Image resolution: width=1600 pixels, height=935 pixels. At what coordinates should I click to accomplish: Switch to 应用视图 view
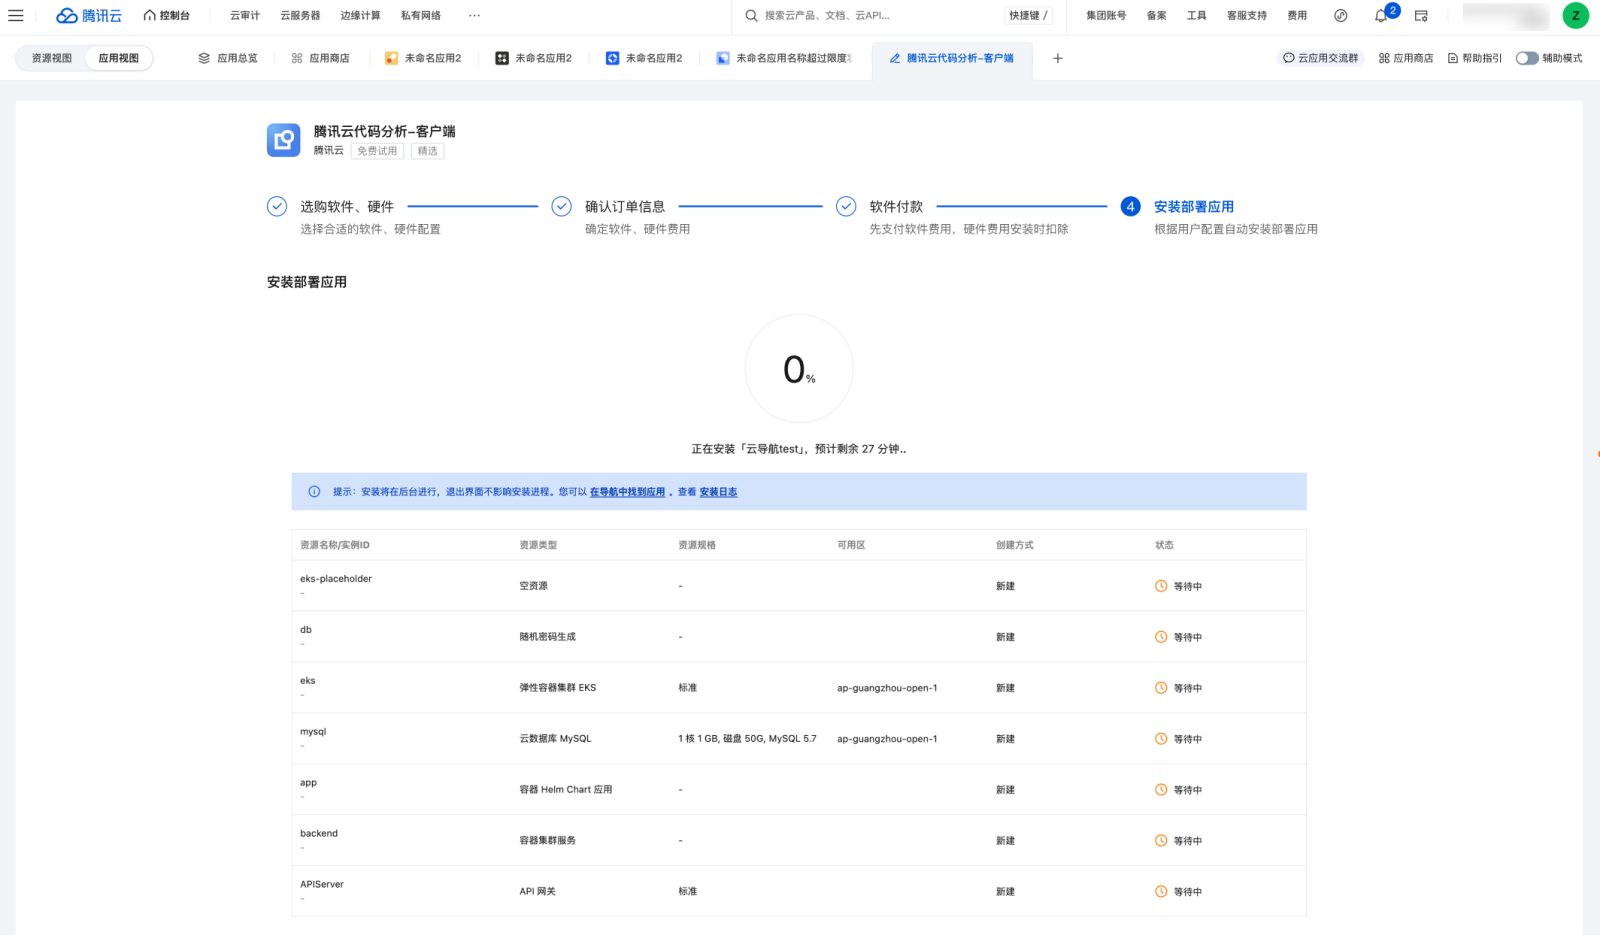119,58
